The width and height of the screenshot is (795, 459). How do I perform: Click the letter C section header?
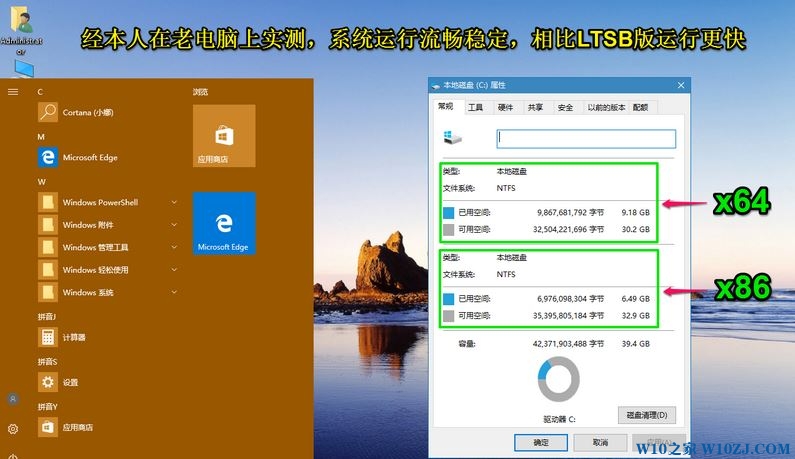(x=40, y=92)
